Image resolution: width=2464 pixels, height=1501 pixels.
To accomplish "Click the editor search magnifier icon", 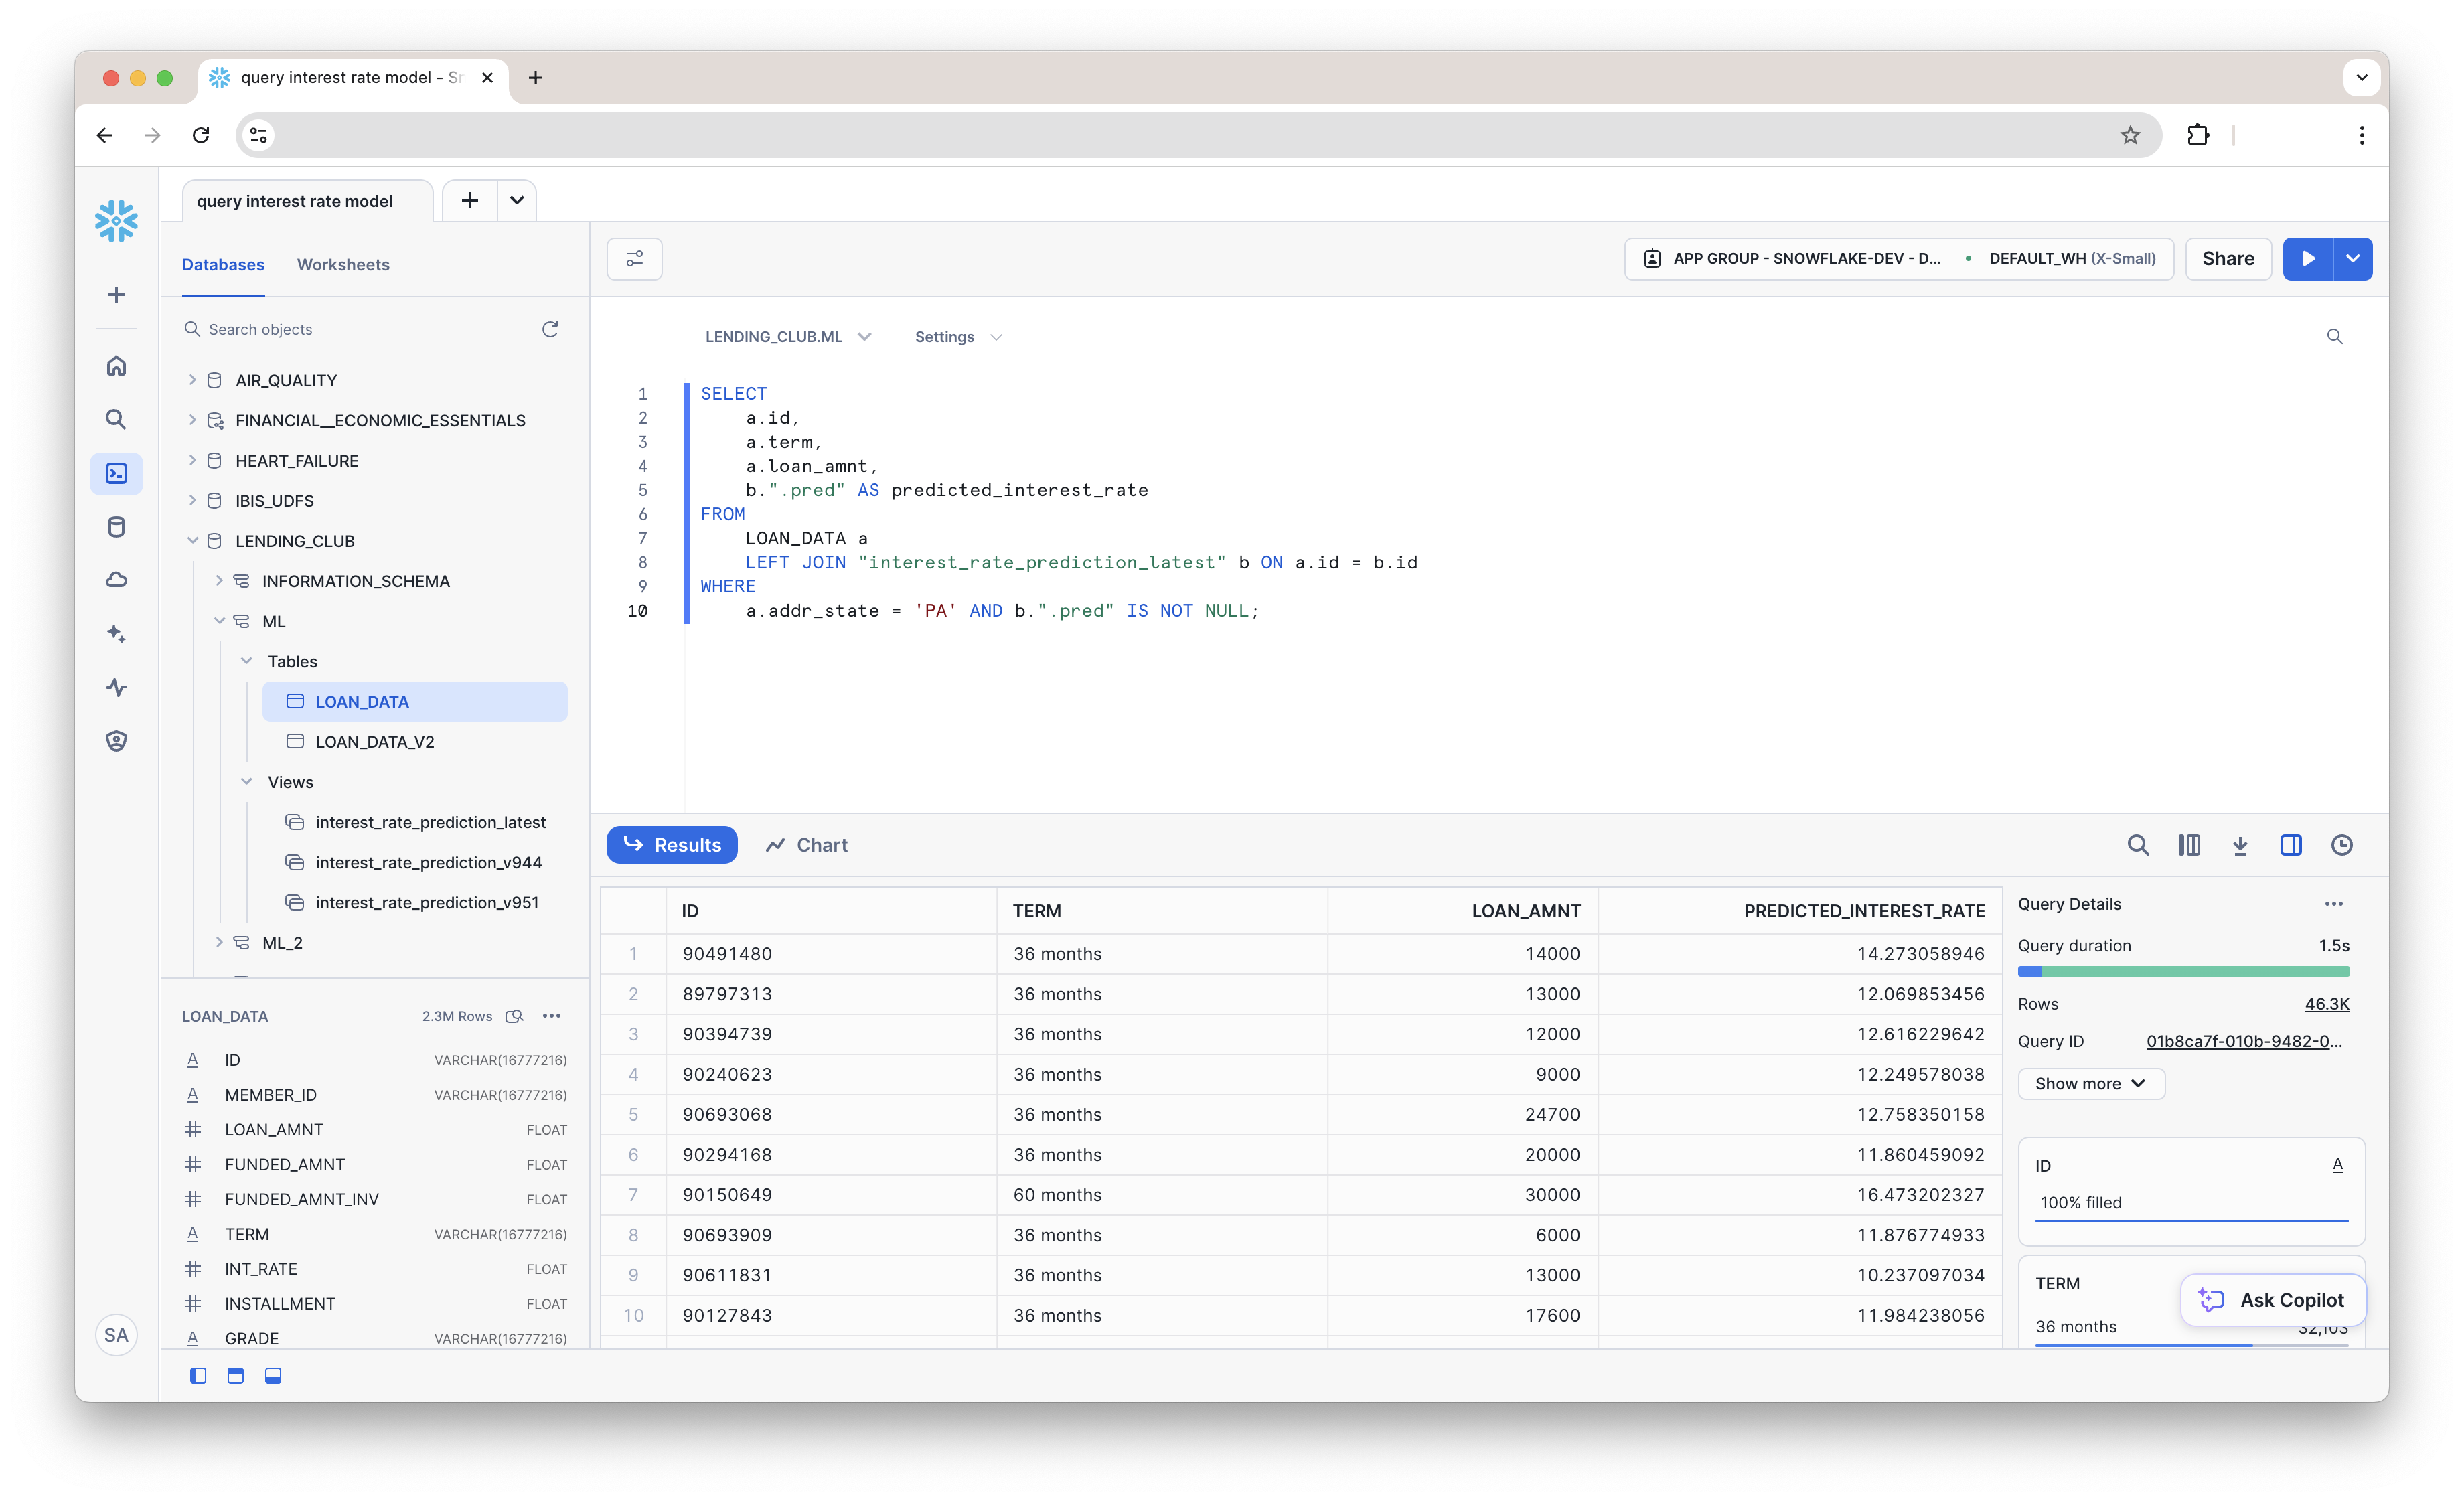I will pos(2334,337).
